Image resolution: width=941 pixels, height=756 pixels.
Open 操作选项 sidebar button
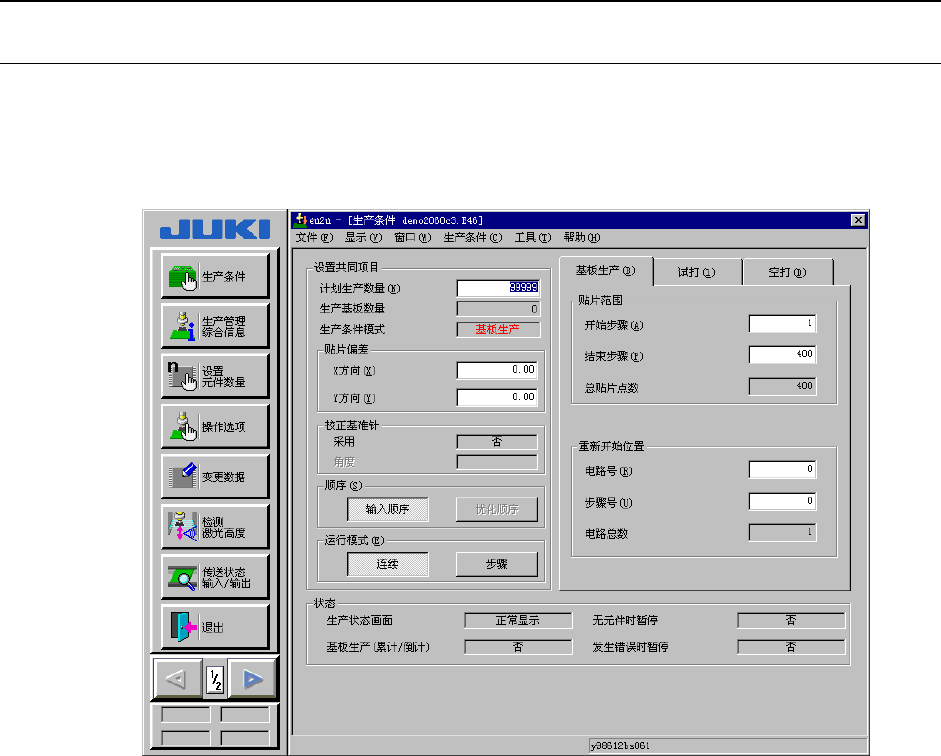[215, 427]
